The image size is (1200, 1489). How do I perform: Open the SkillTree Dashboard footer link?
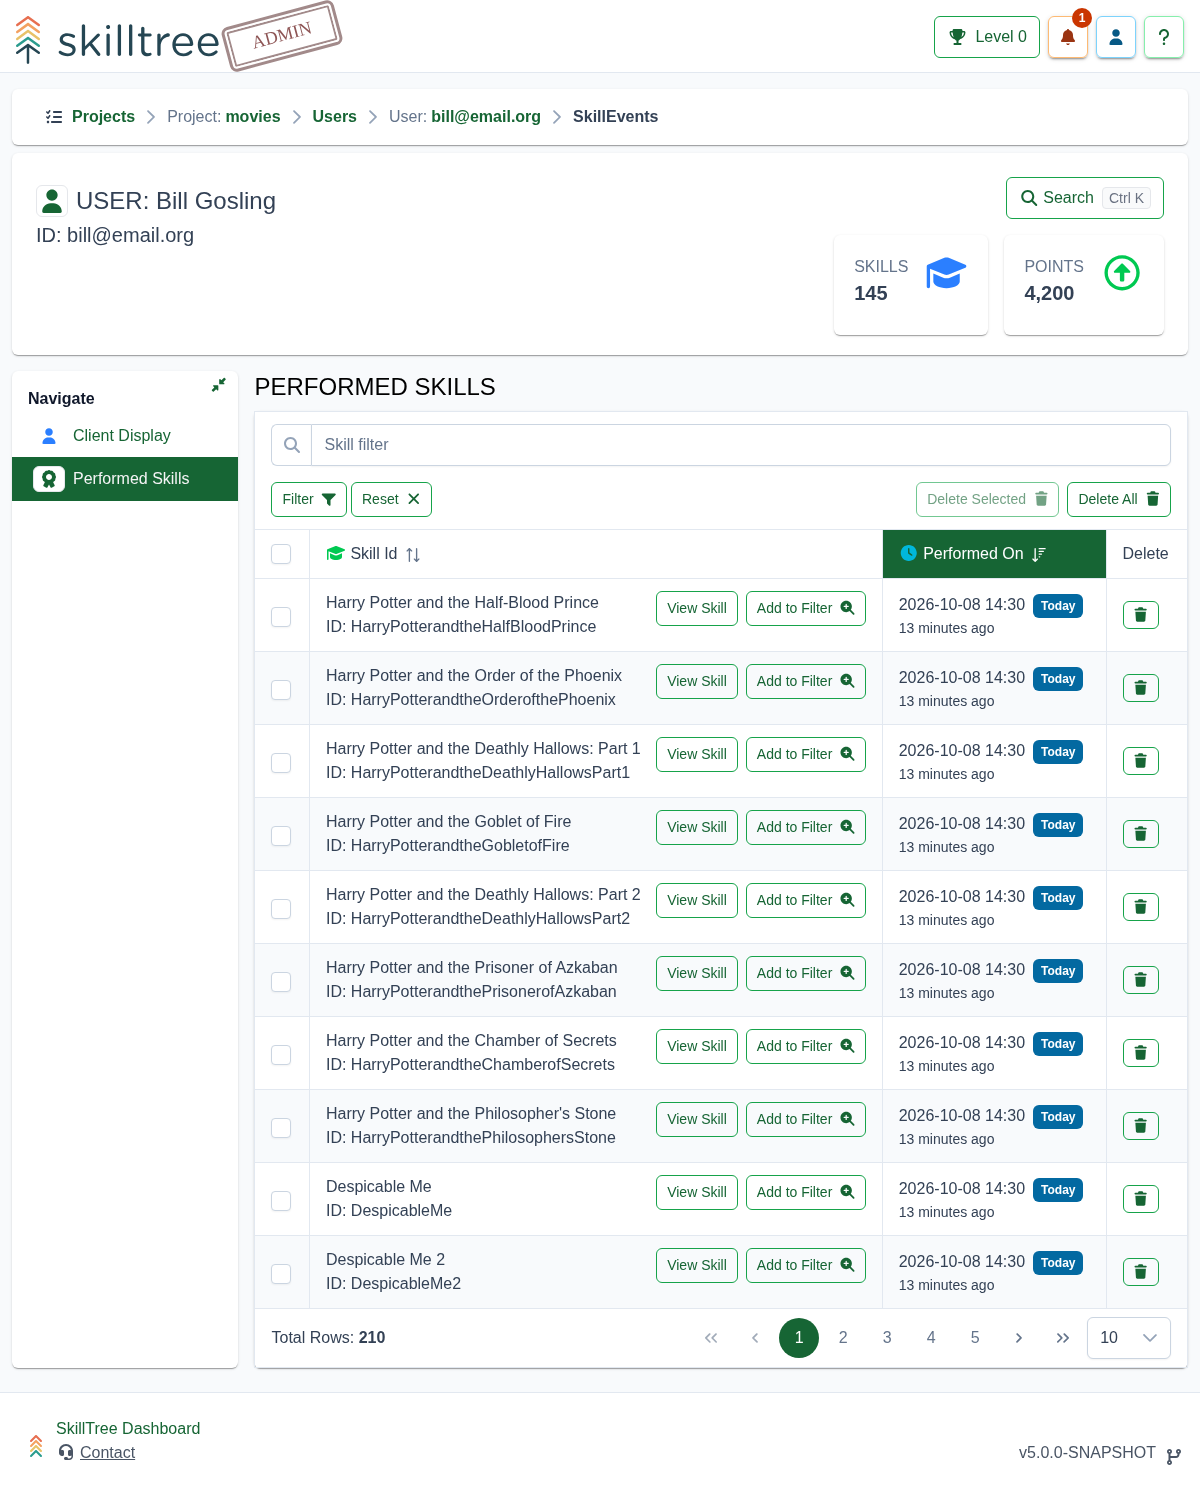click(128, 1429)
